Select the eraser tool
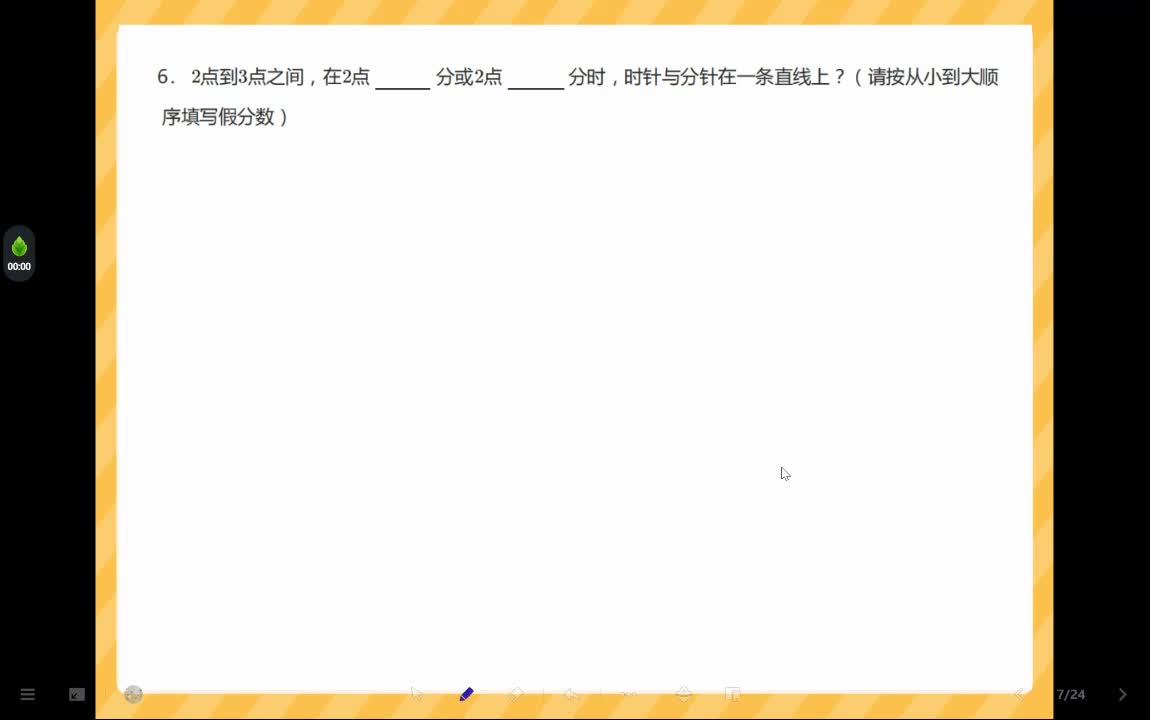Viewport: 1150px width, 720px height. [x=516, y=694]
